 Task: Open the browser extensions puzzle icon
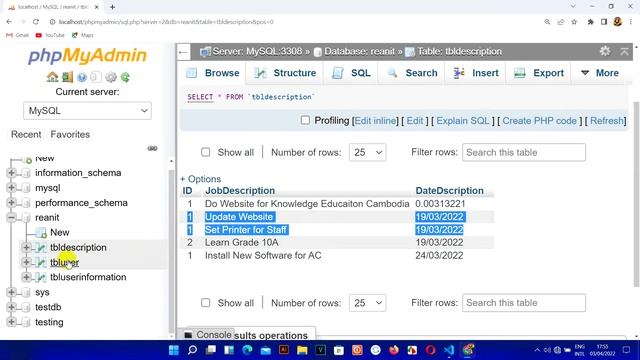click(590, 22)
